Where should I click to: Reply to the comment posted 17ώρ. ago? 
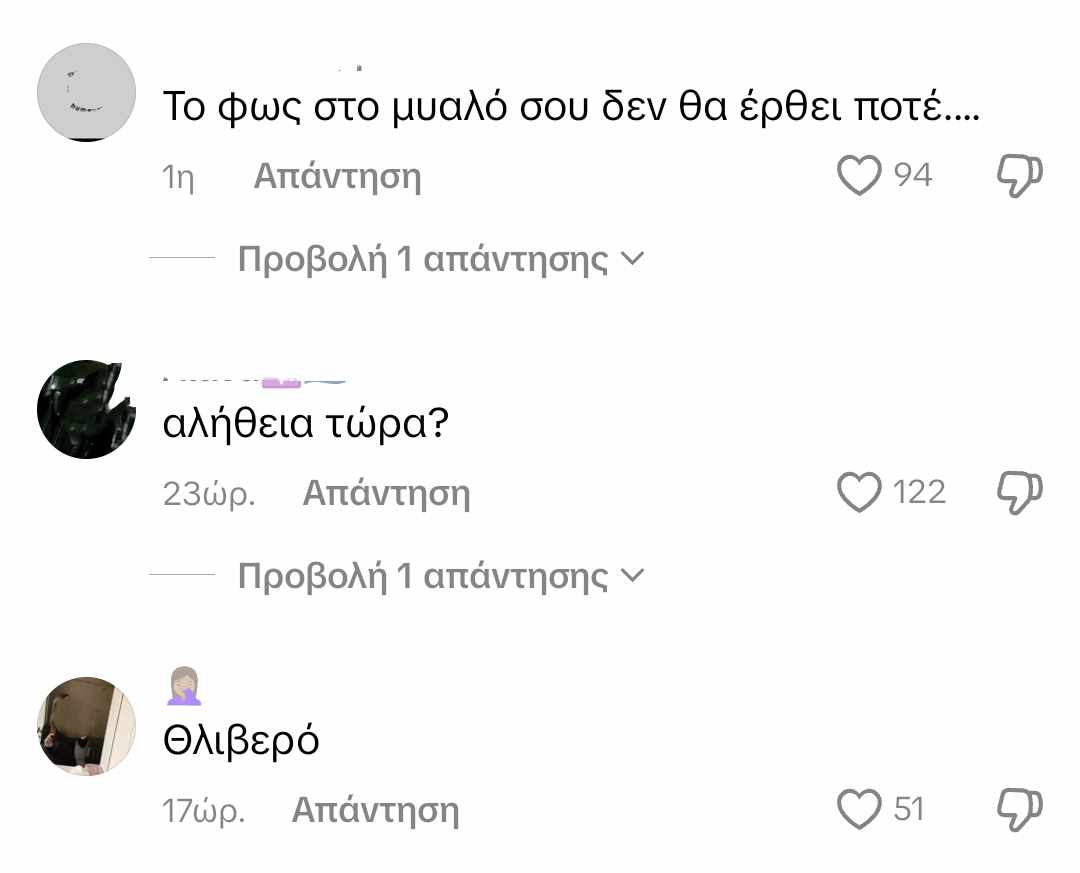point(375,810)
